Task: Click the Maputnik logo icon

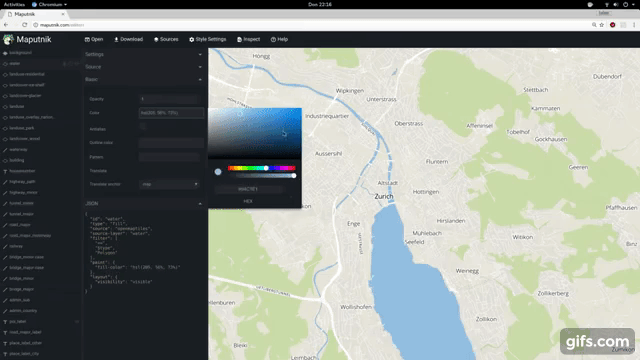Action: (8, 40)
